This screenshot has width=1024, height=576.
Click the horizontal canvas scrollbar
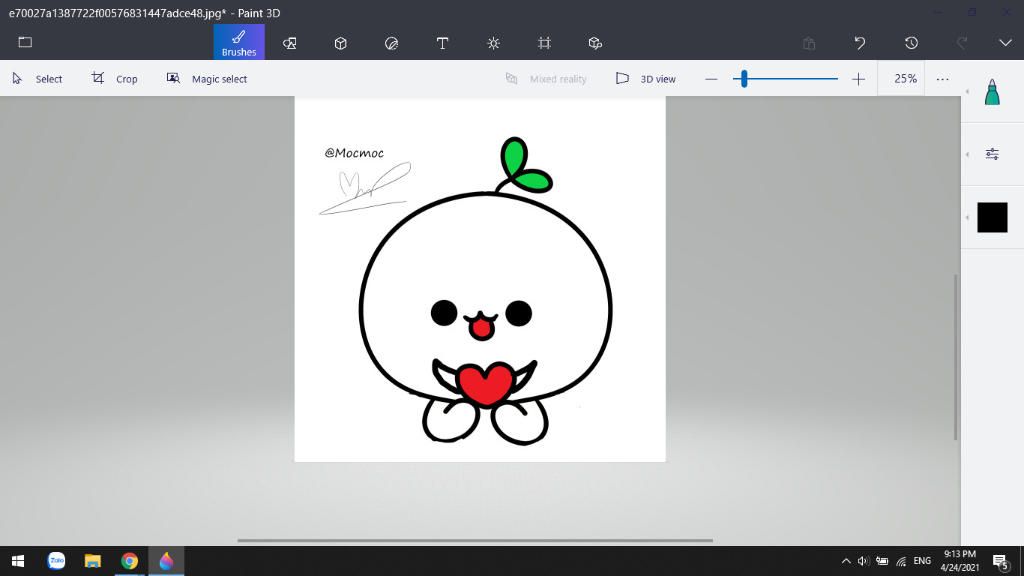click(x=475, y=541)
